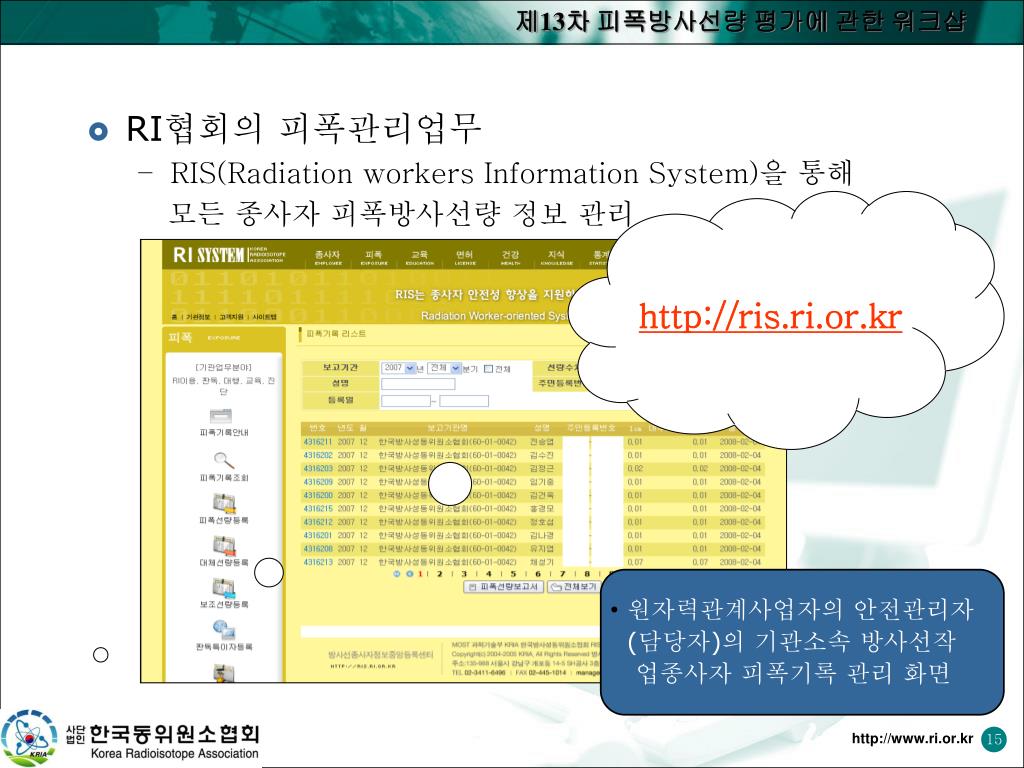1024x768 pixels.
Task: Focus the 등록일 start date field
Action: coord(406,400)
